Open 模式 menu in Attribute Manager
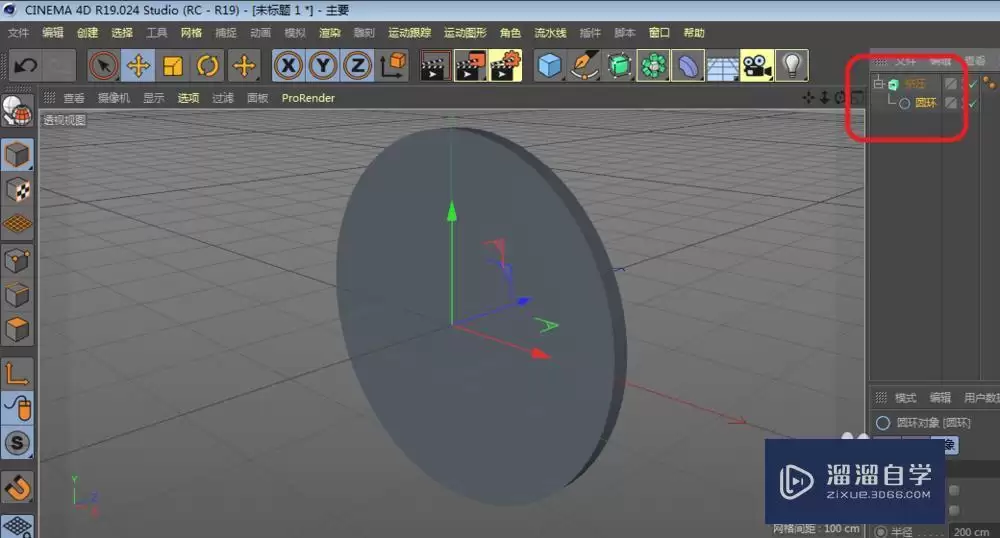This screenshot has width=1000, height=538. pyautogui.click(x=906, y=398)
